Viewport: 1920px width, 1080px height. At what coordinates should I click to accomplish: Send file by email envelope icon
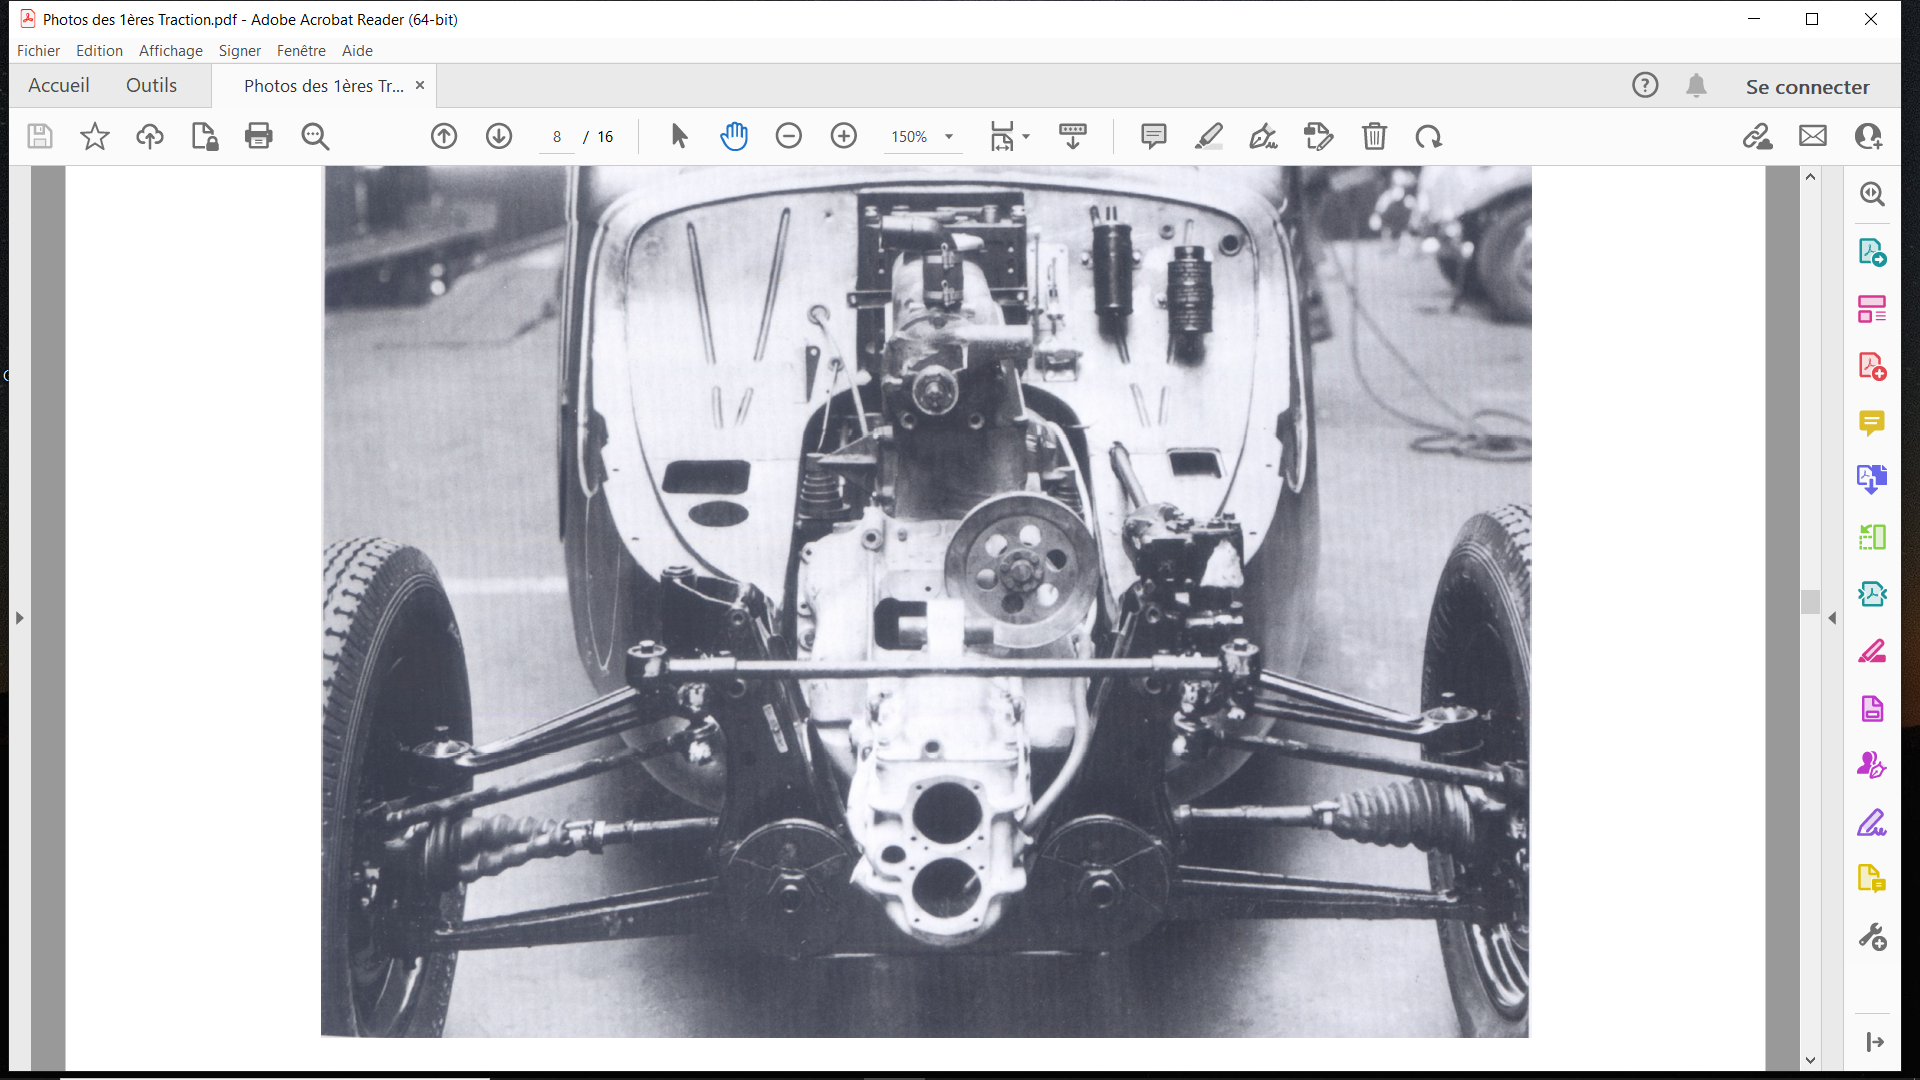[1812, 136]
